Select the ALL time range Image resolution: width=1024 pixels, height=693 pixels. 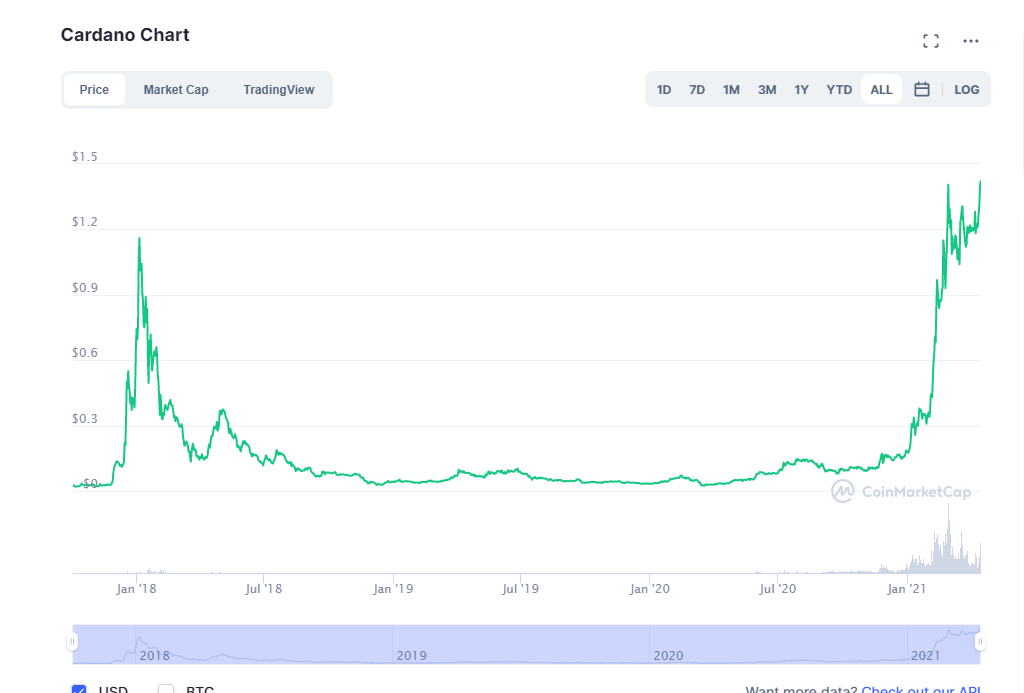881,89
